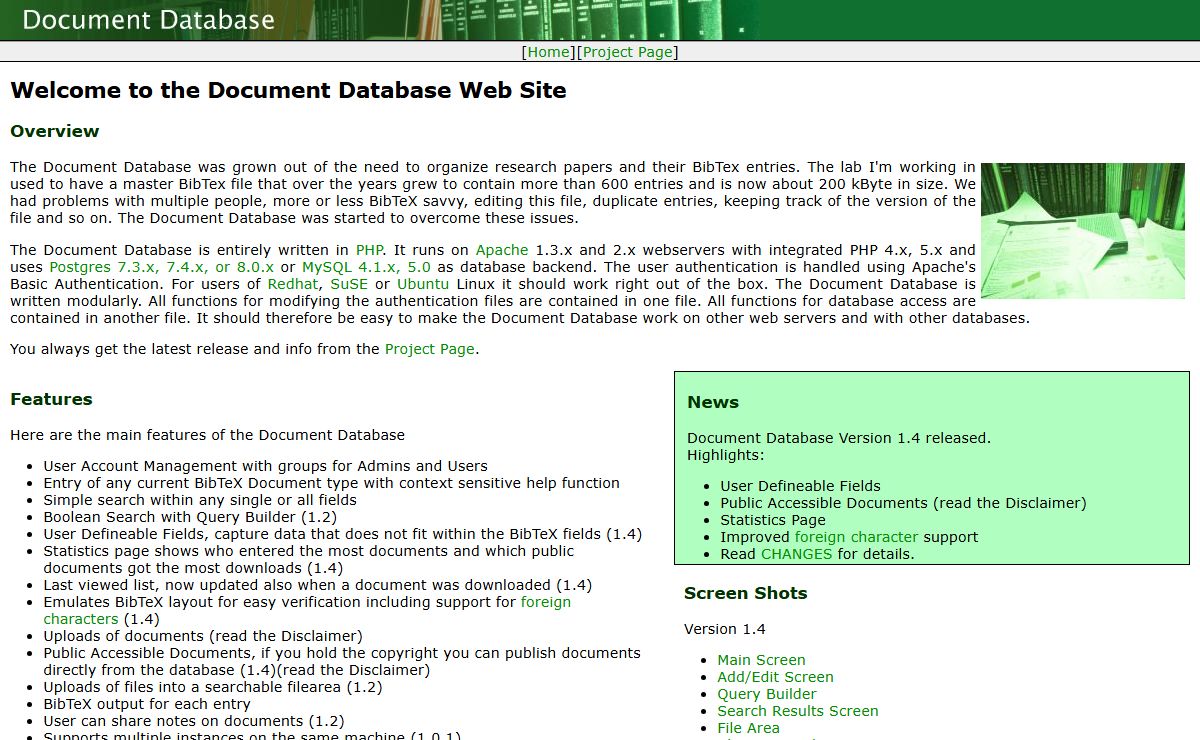Follow the PHP link in Overview

pos(369,250)
